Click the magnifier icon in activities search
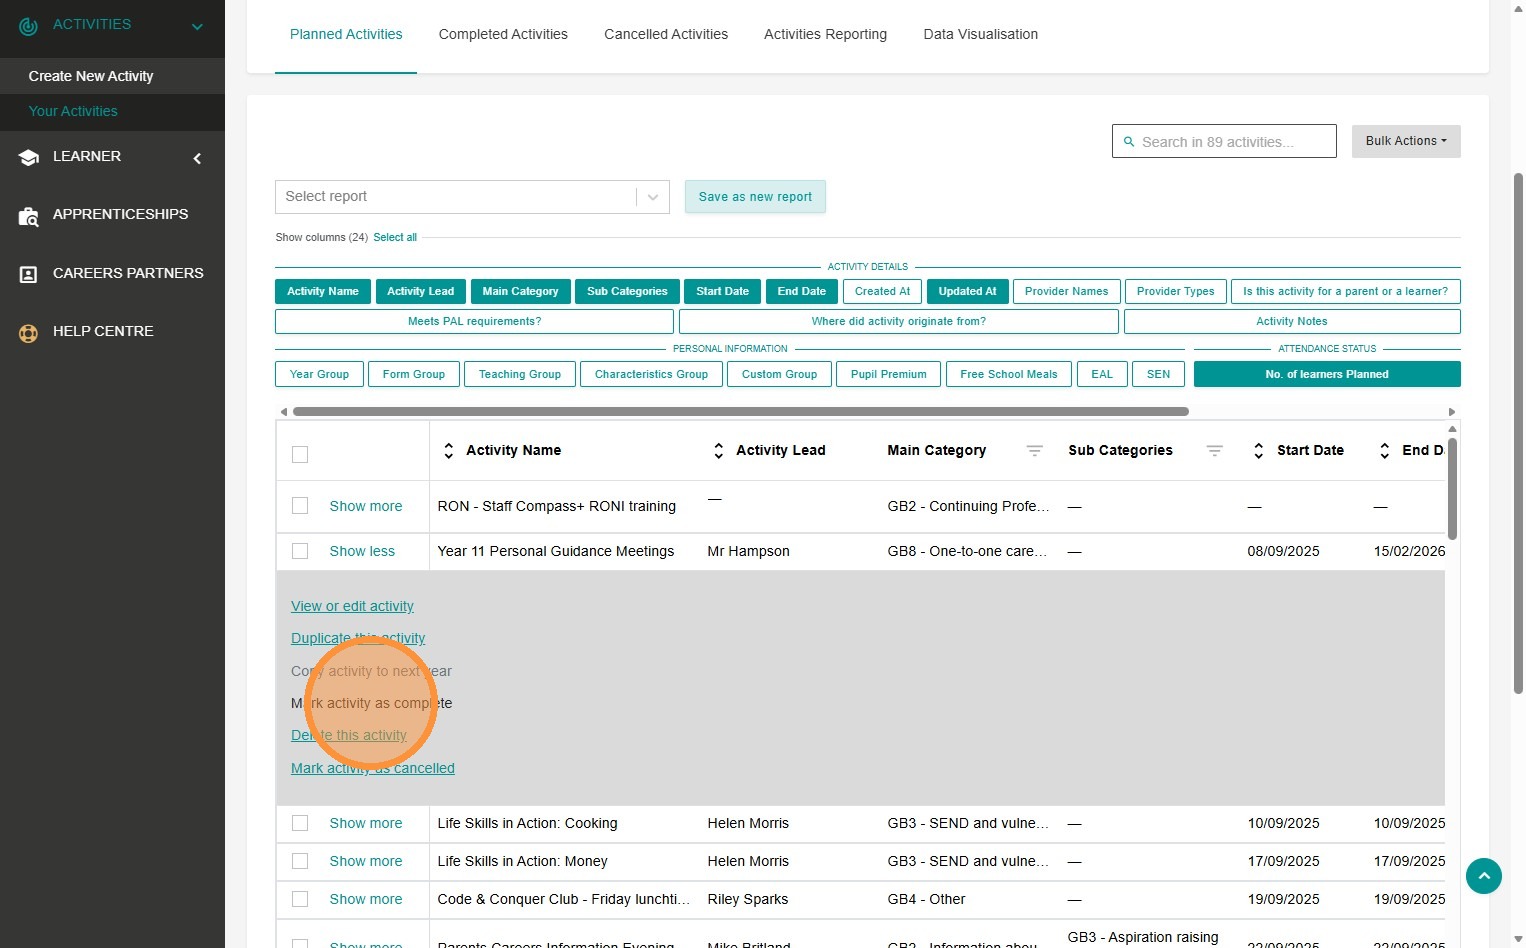Viewport: 1526px width, 948px height. pyautogui.click(x=1129, y=142)
